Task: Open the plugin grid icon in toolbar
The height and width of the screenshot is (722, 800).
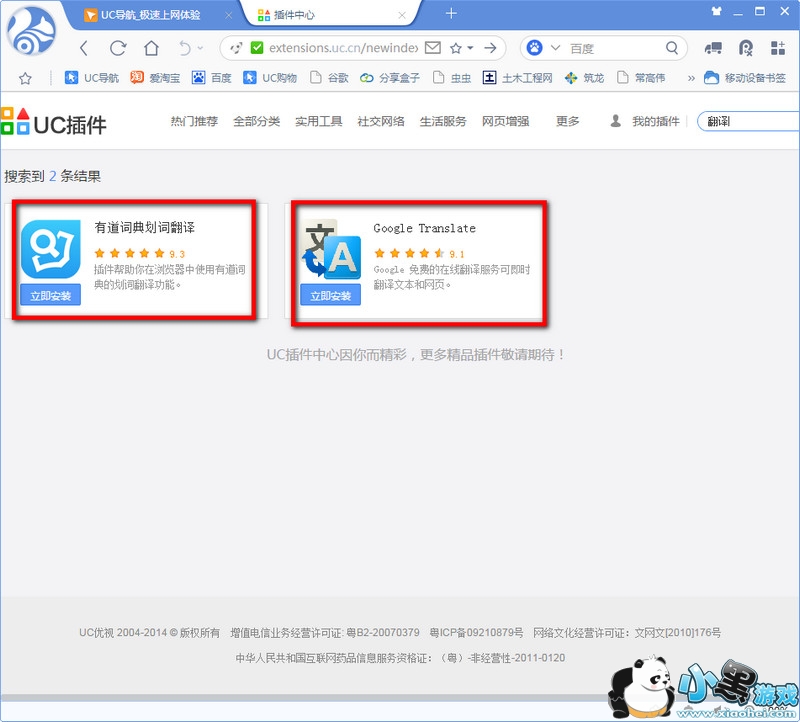Action: (778, 48)
